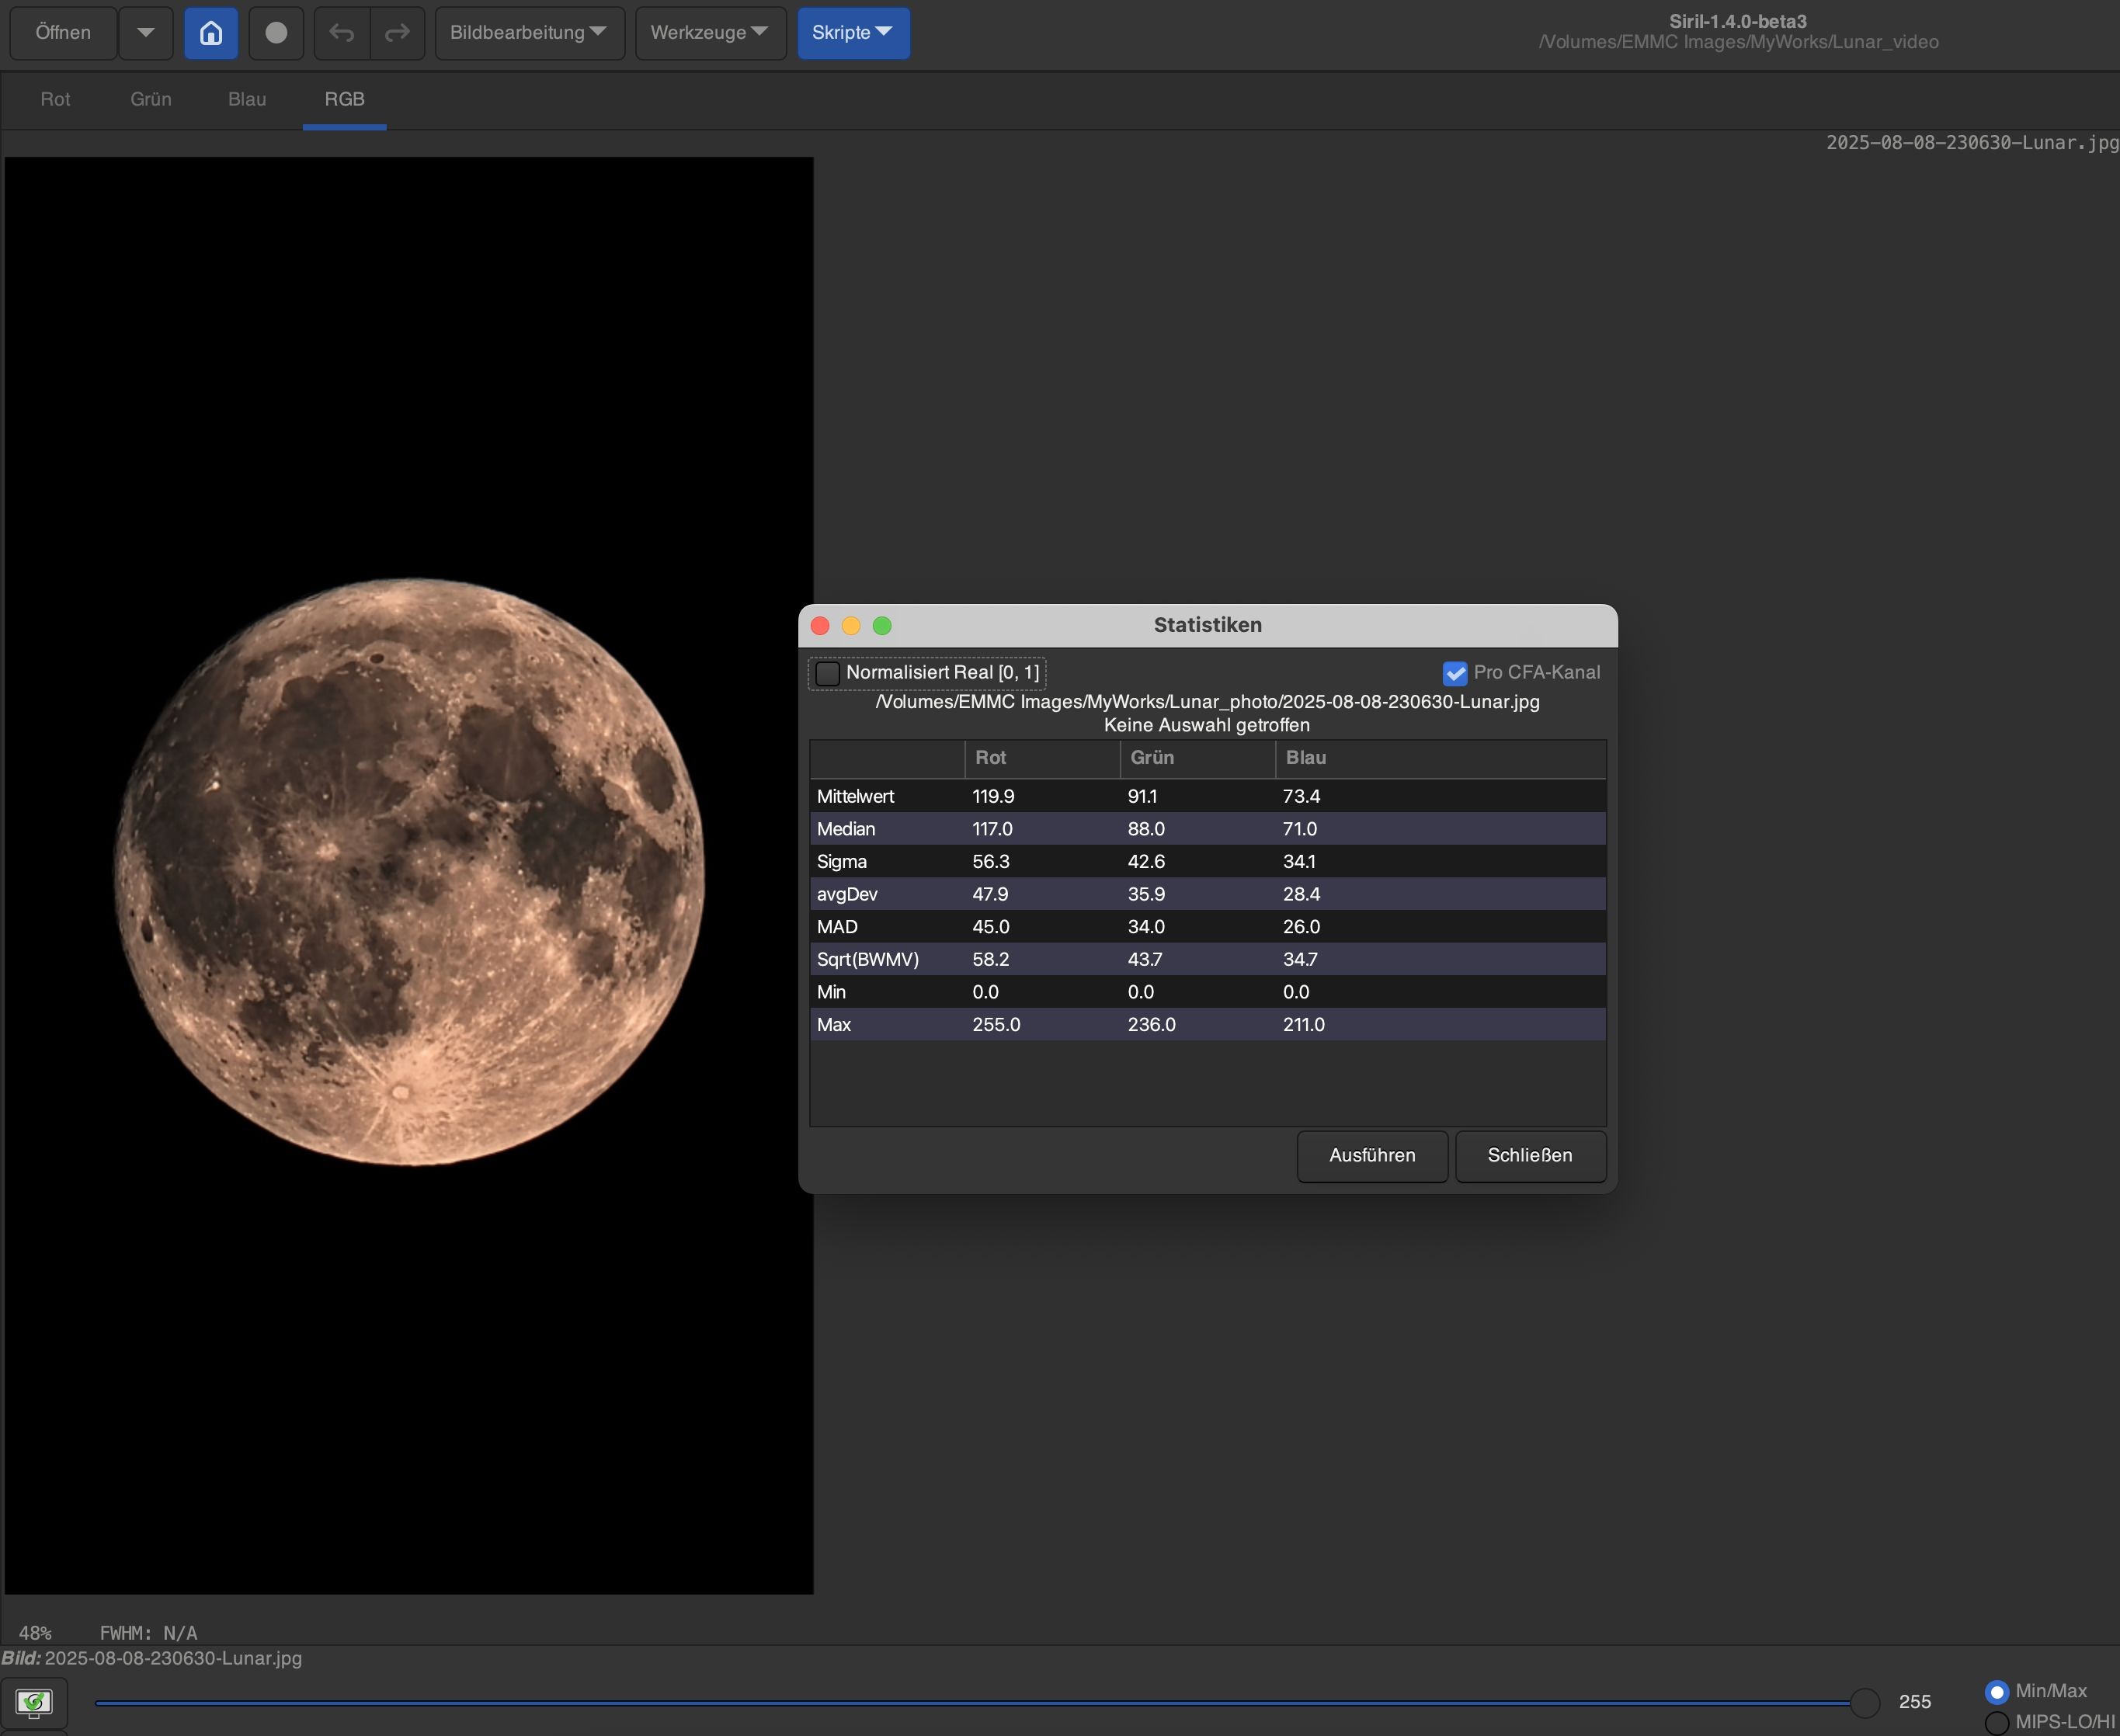This screenshot has width=2120, height=1736.
Task: Click the Bild: filename in status bar
Action: coord(152,1658)
